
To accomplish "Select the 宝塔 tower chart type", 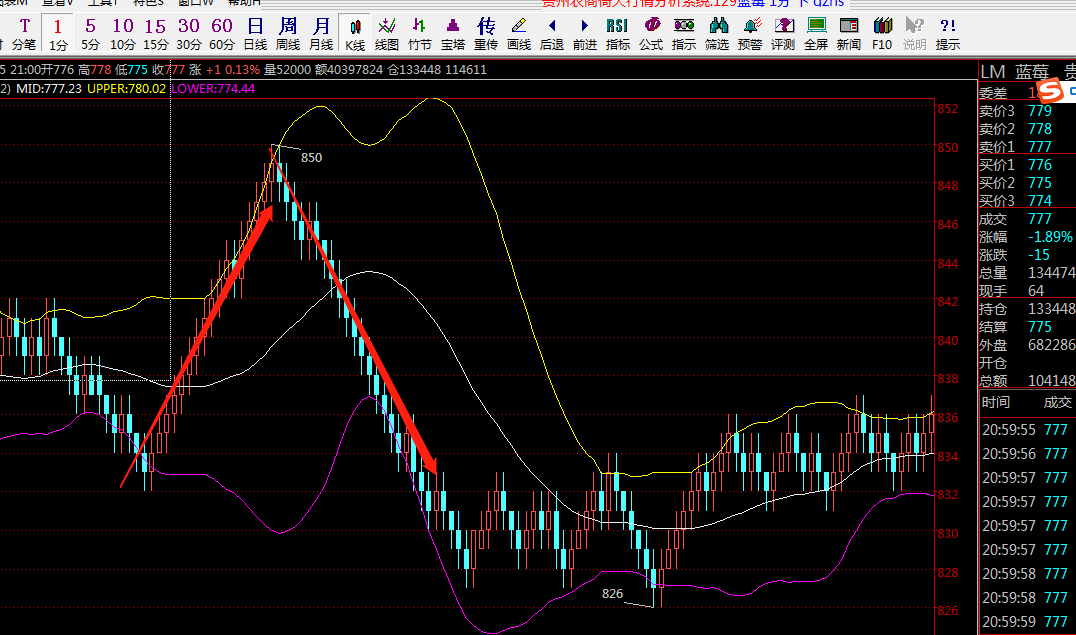I will pyautogui.click(x=452, y=34).
